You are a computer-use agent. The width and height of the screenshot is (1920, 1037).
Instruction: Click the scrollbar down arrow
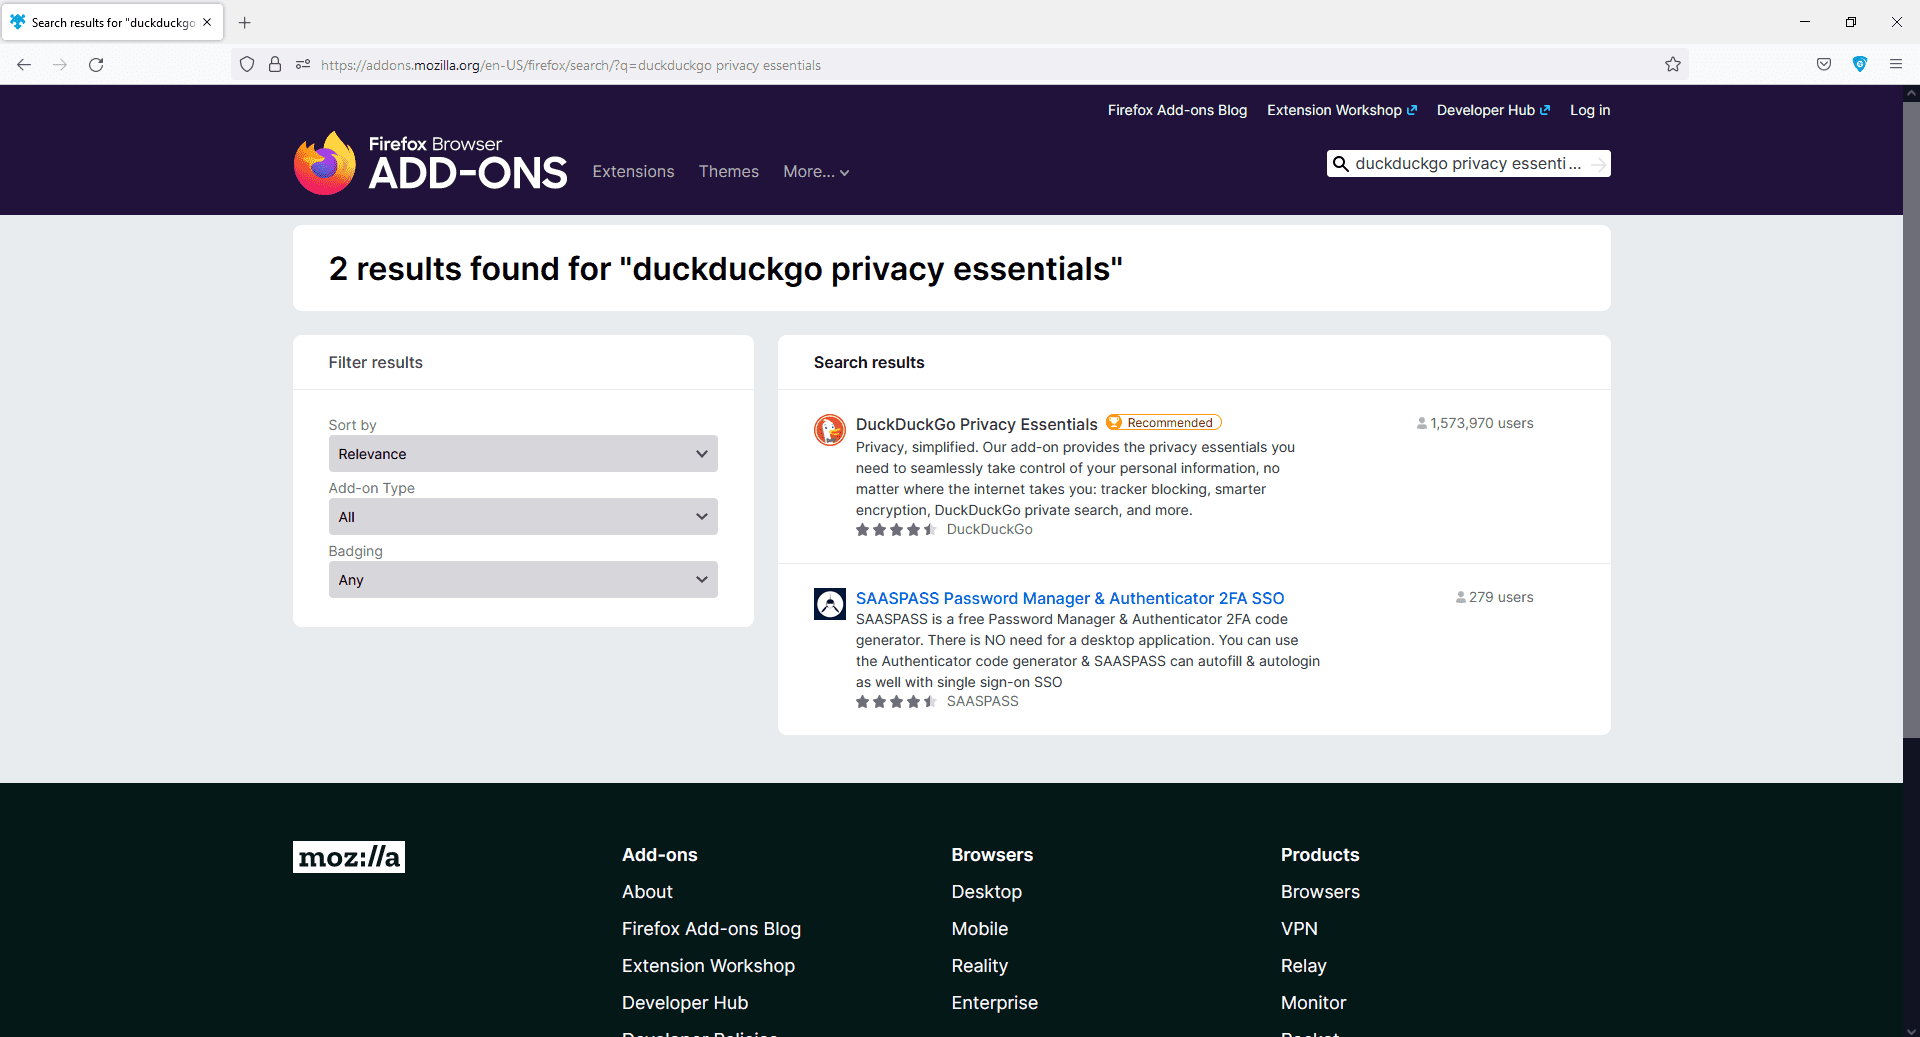click(1911, 1030)
